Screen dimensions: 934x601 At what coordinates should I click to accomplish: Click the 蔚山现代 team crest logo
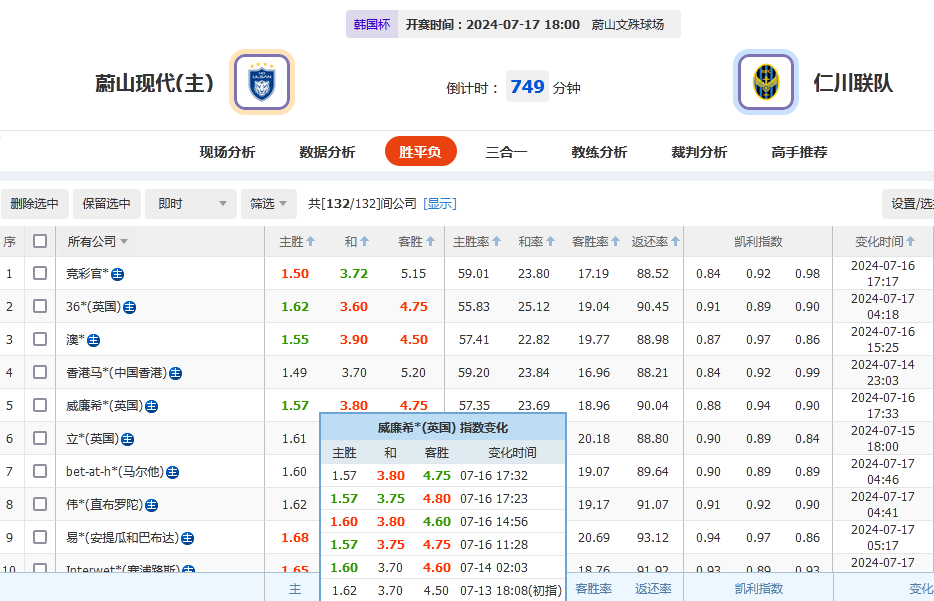(x=260, y=82)
